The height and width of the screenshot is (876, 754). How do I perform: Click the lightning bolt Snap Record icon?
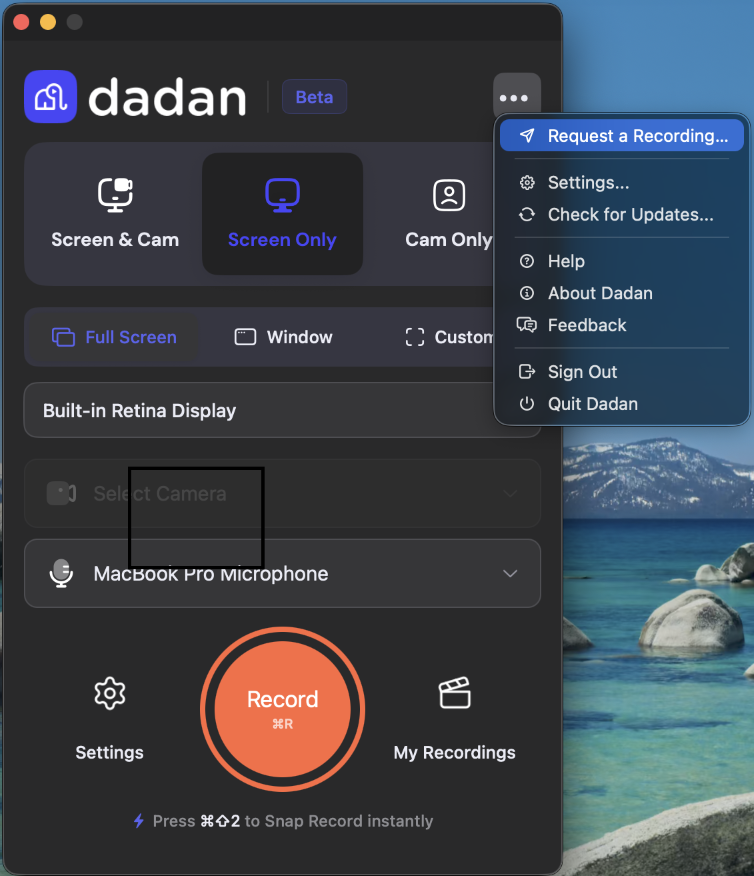tap(139, 821)
